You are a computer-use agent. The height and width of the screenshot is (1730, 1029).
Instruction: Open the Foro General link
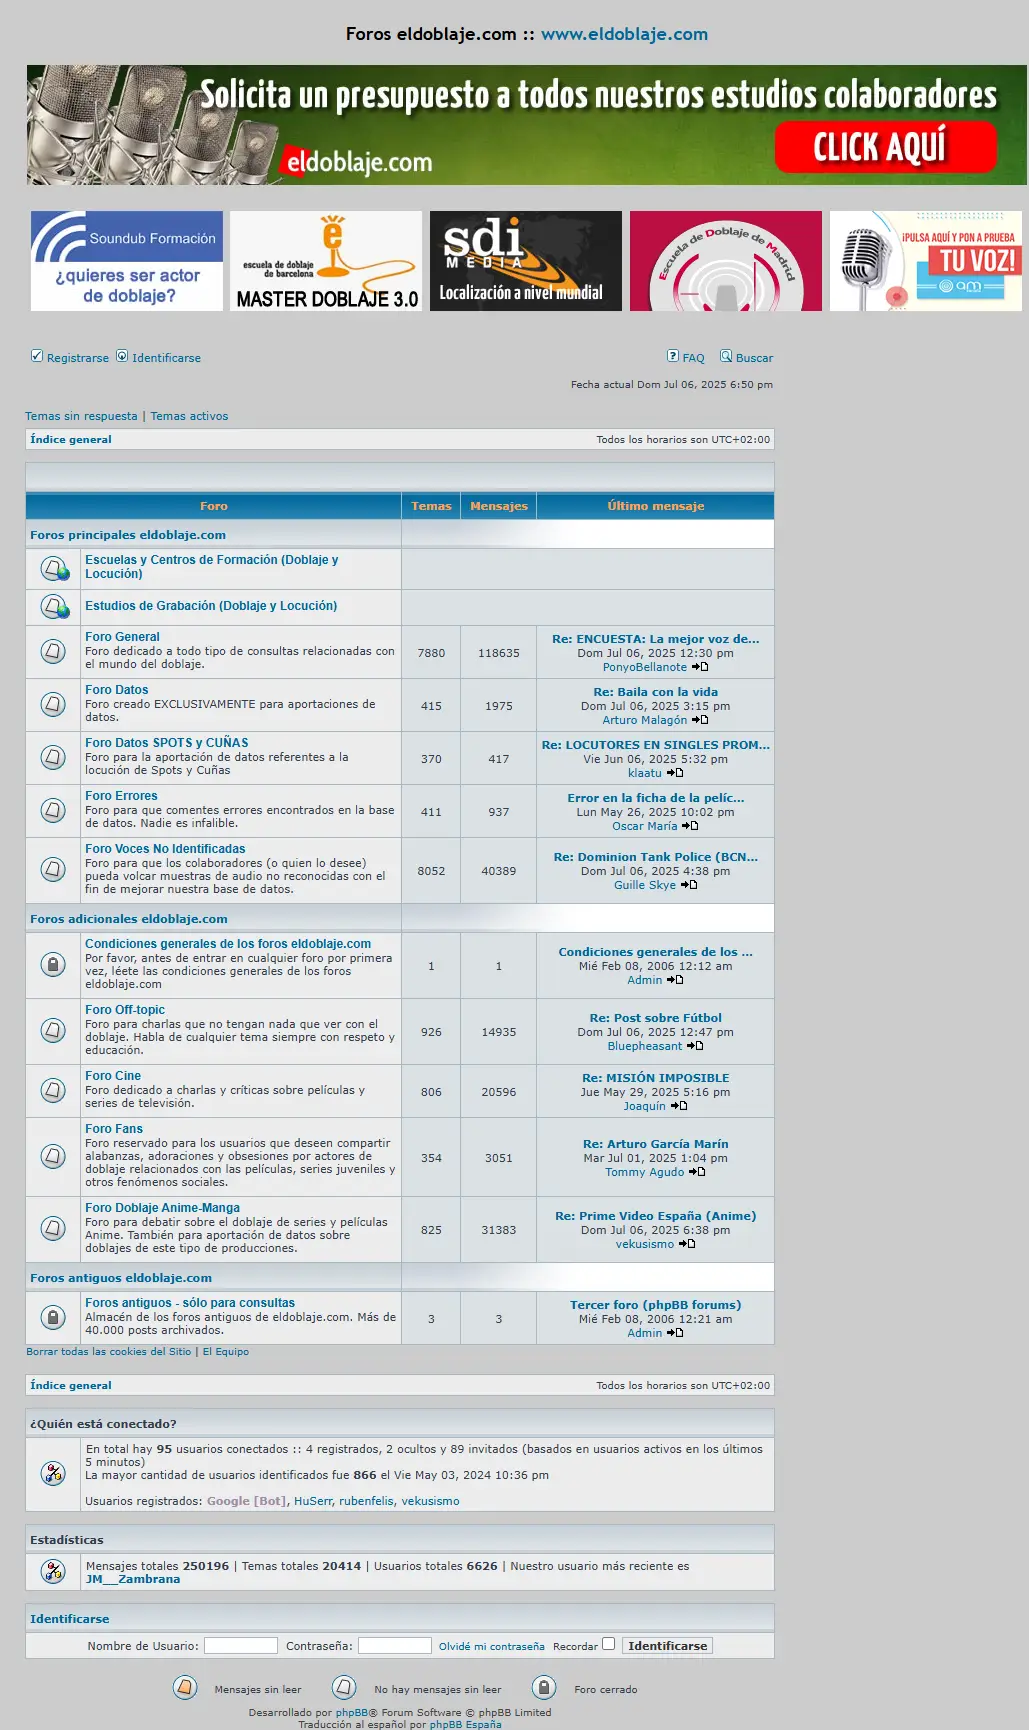(x=122, y=637)
